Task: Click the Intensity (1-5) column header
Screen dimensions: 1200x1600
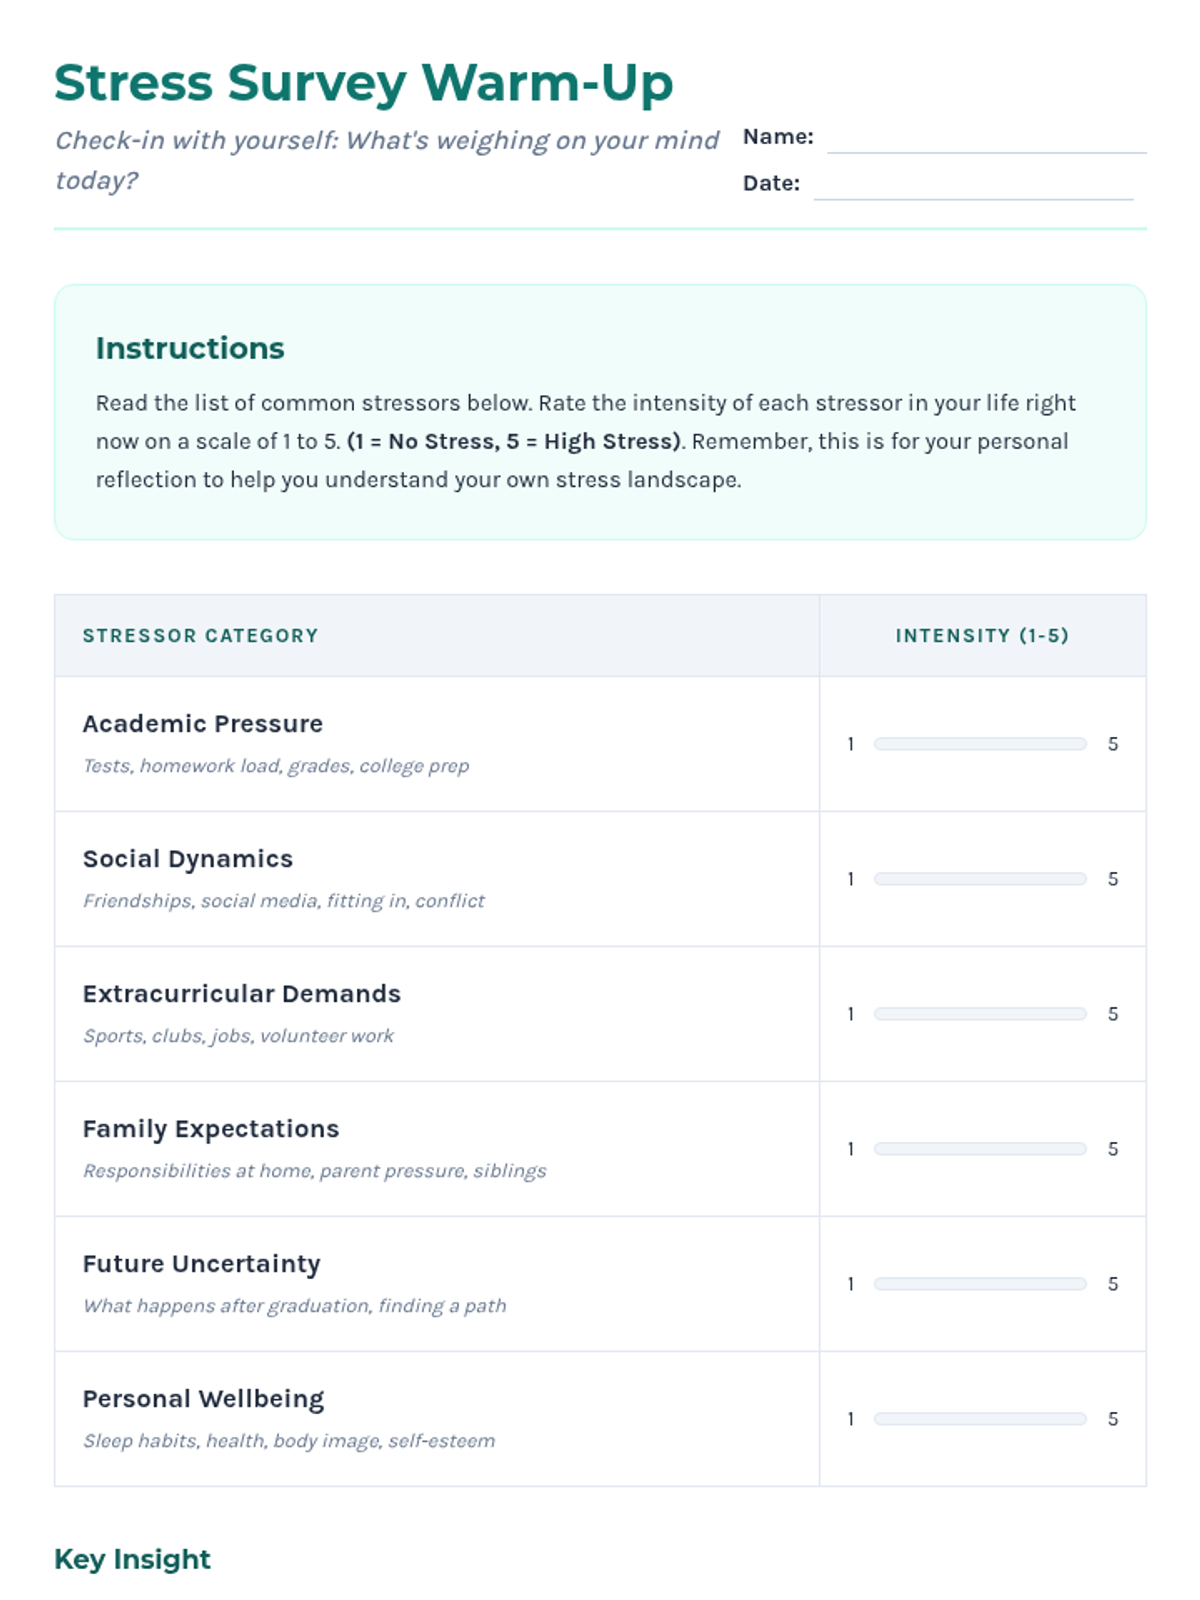Action: [982, 636]
